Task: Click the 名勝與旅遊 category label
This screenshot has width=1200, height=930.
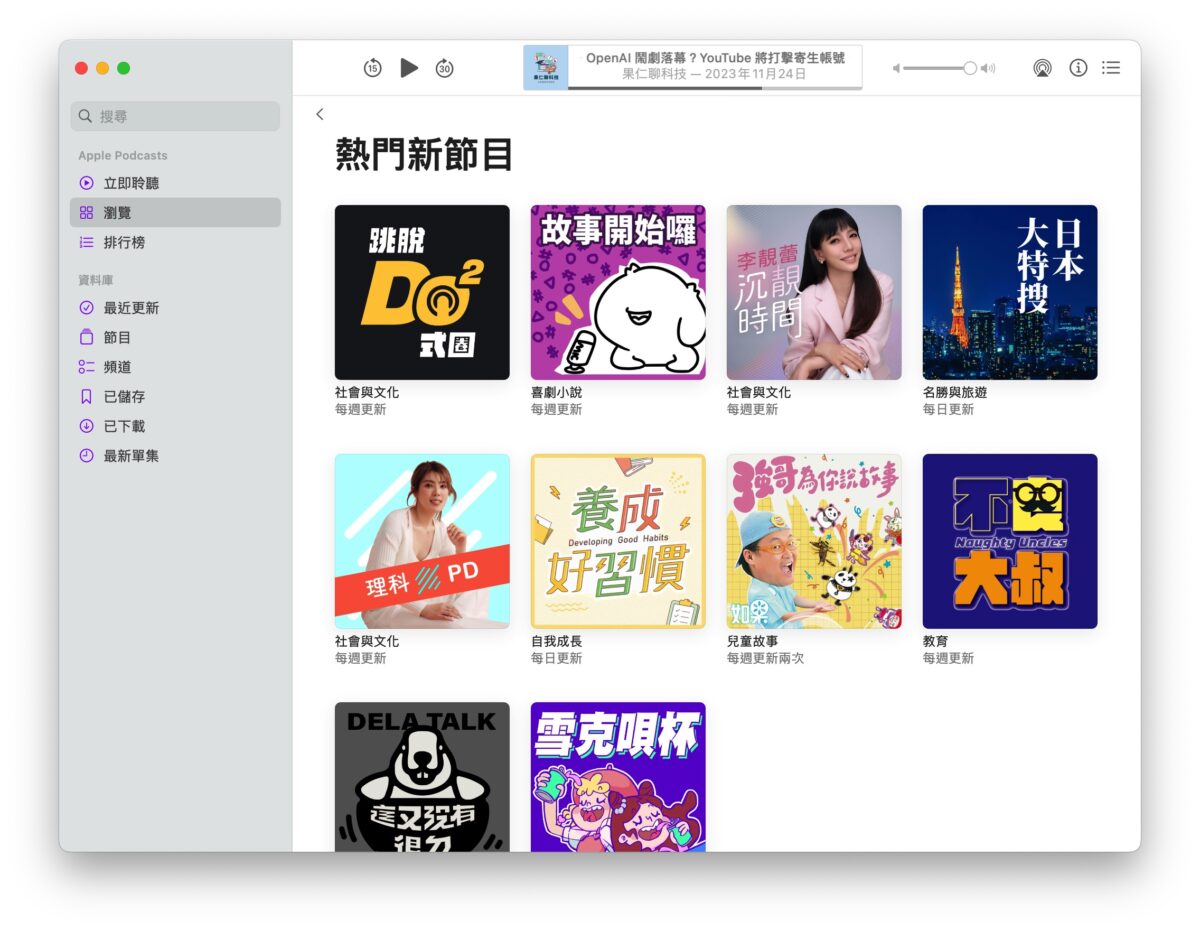Action: (955, 393)
